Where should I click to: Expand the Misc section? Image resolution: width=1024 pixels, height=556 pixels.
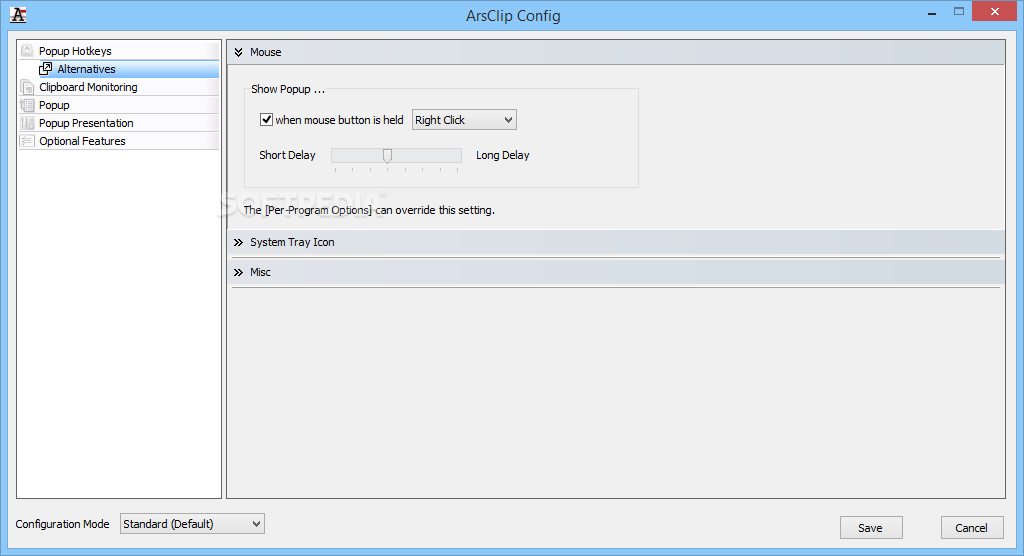pyautogui.click(x=238, y=272)
